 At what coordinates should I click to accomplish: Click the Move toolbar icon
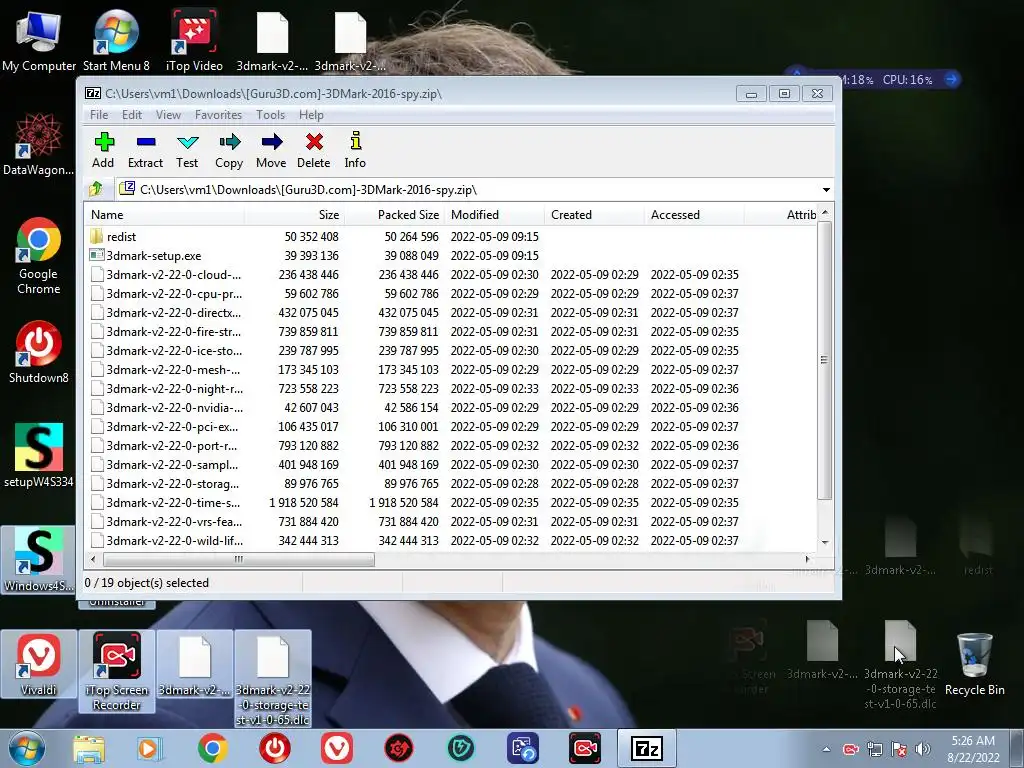[271, 150]
